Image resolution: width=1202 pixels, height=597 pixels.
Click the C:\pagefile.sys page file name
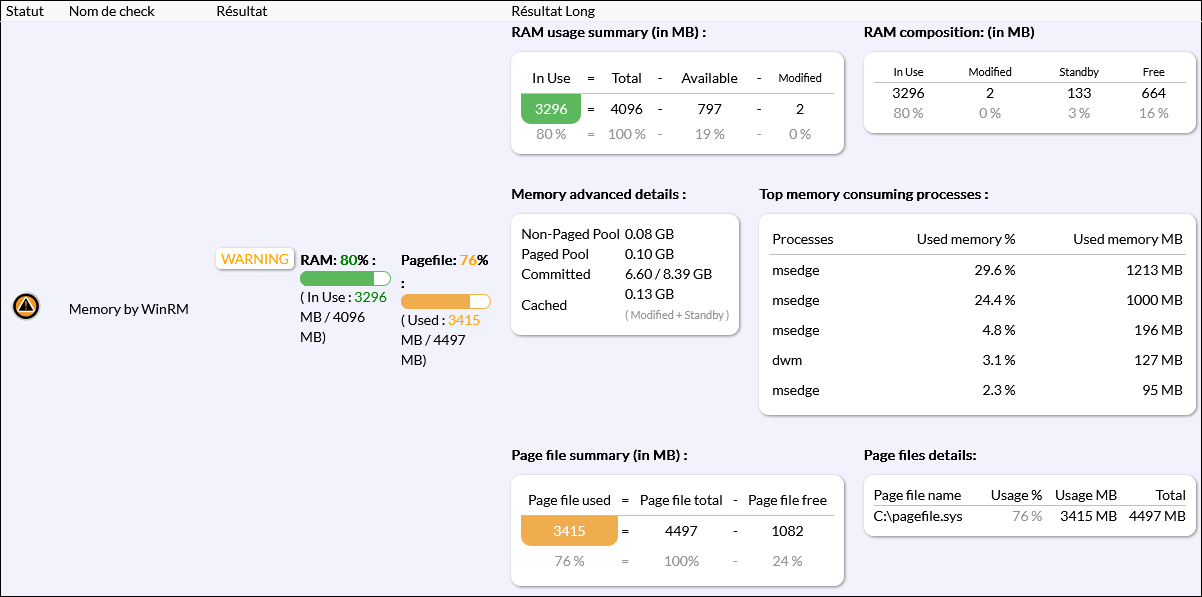click(917, 517)
